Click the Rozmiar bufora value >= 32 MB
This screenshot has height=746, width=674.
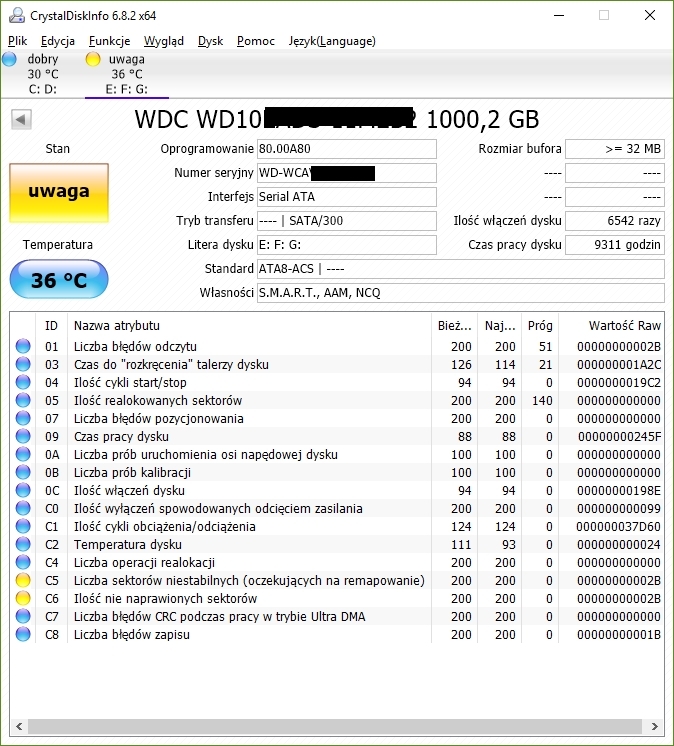[615, 149]
